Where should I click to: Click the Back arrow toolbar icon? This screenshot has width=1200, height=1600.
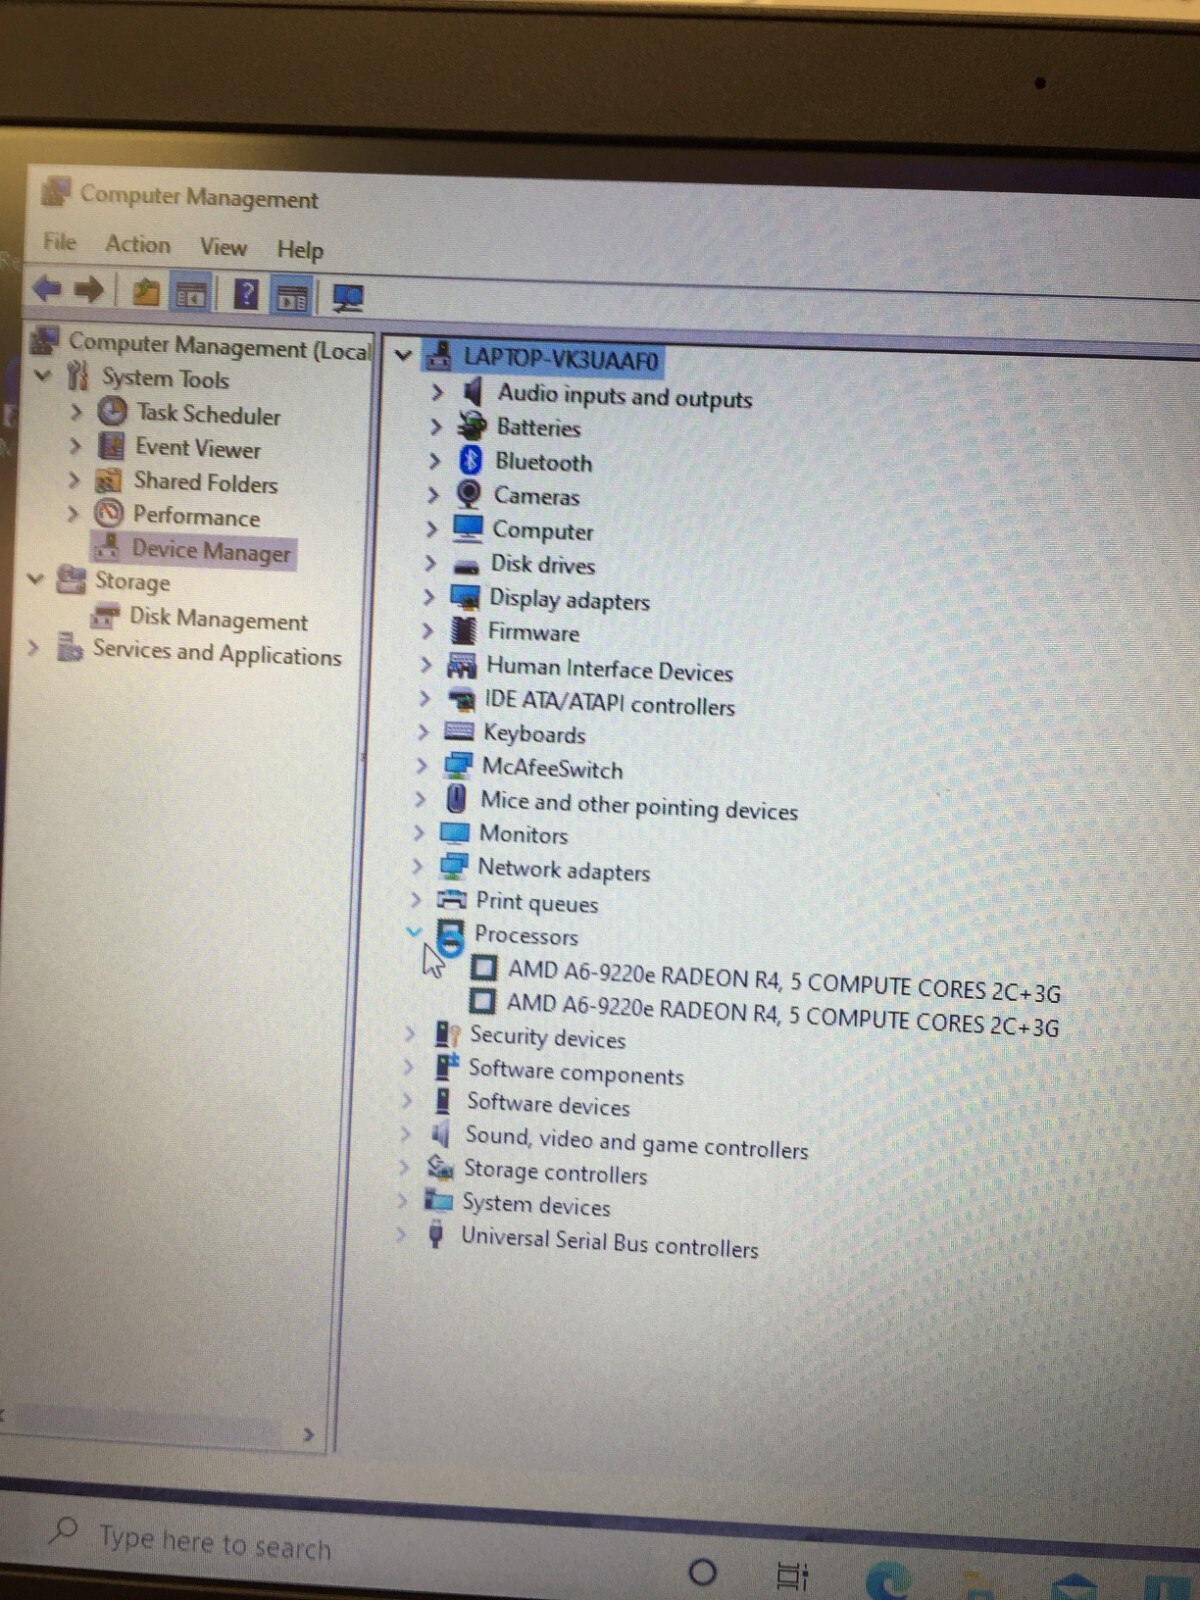tap(46, 290)
